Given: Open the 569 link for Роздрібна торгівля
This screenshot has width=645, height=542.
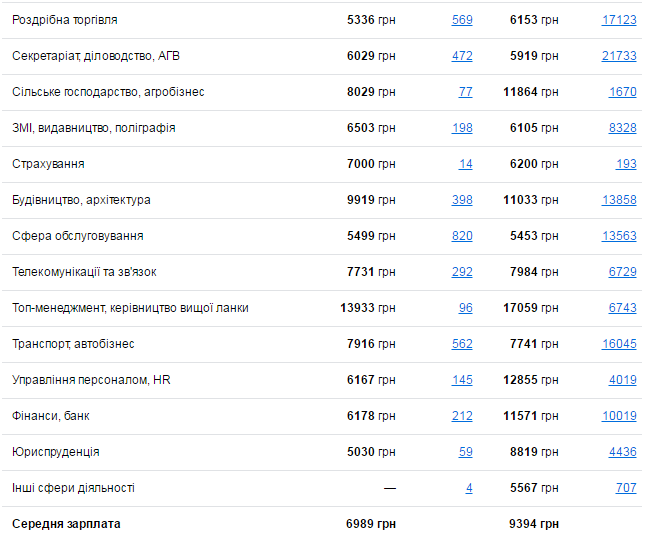Looking at the screenshot, I should coord(461,20).
